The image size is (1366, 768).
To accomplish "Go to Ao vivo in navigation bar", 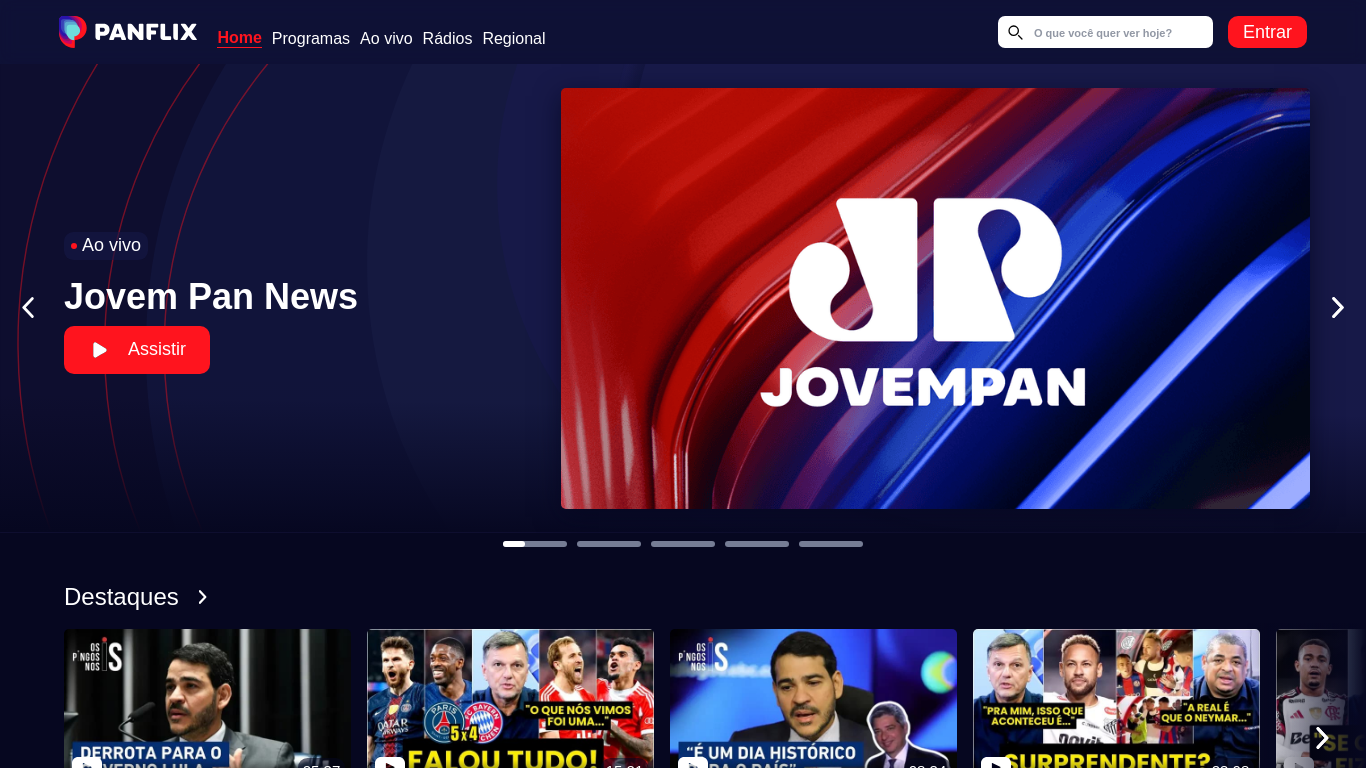I will click(x=386, y=38).
